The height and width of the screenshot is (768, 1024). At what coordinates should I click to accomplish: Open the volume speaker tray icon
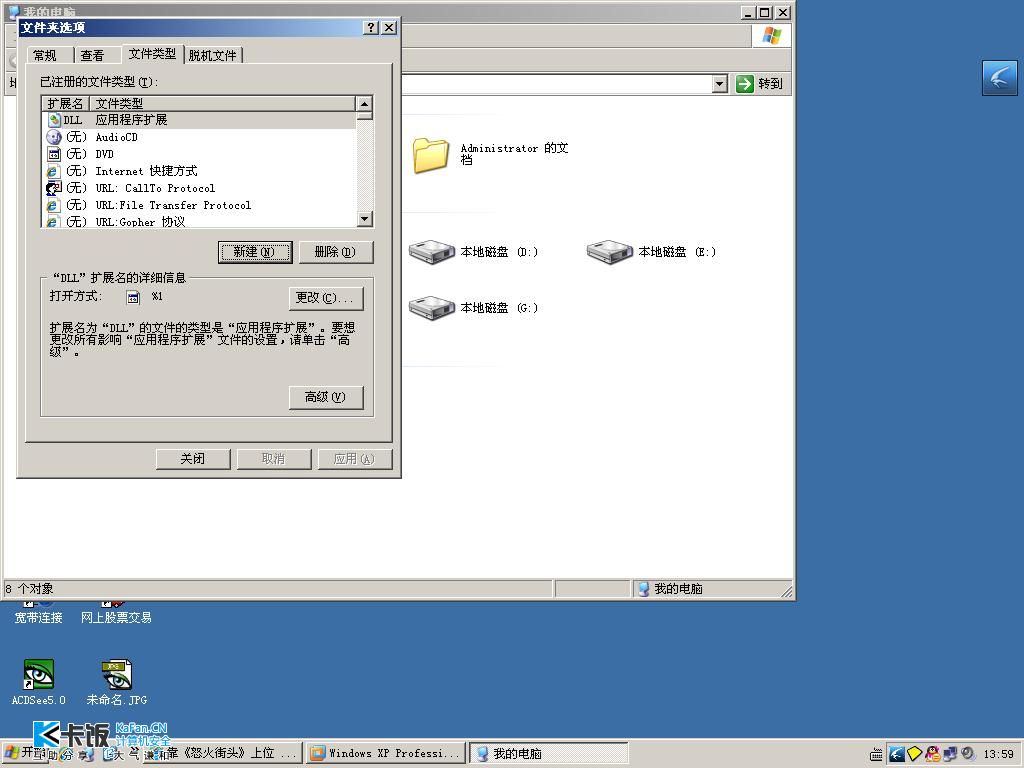[x=967, y=754]
